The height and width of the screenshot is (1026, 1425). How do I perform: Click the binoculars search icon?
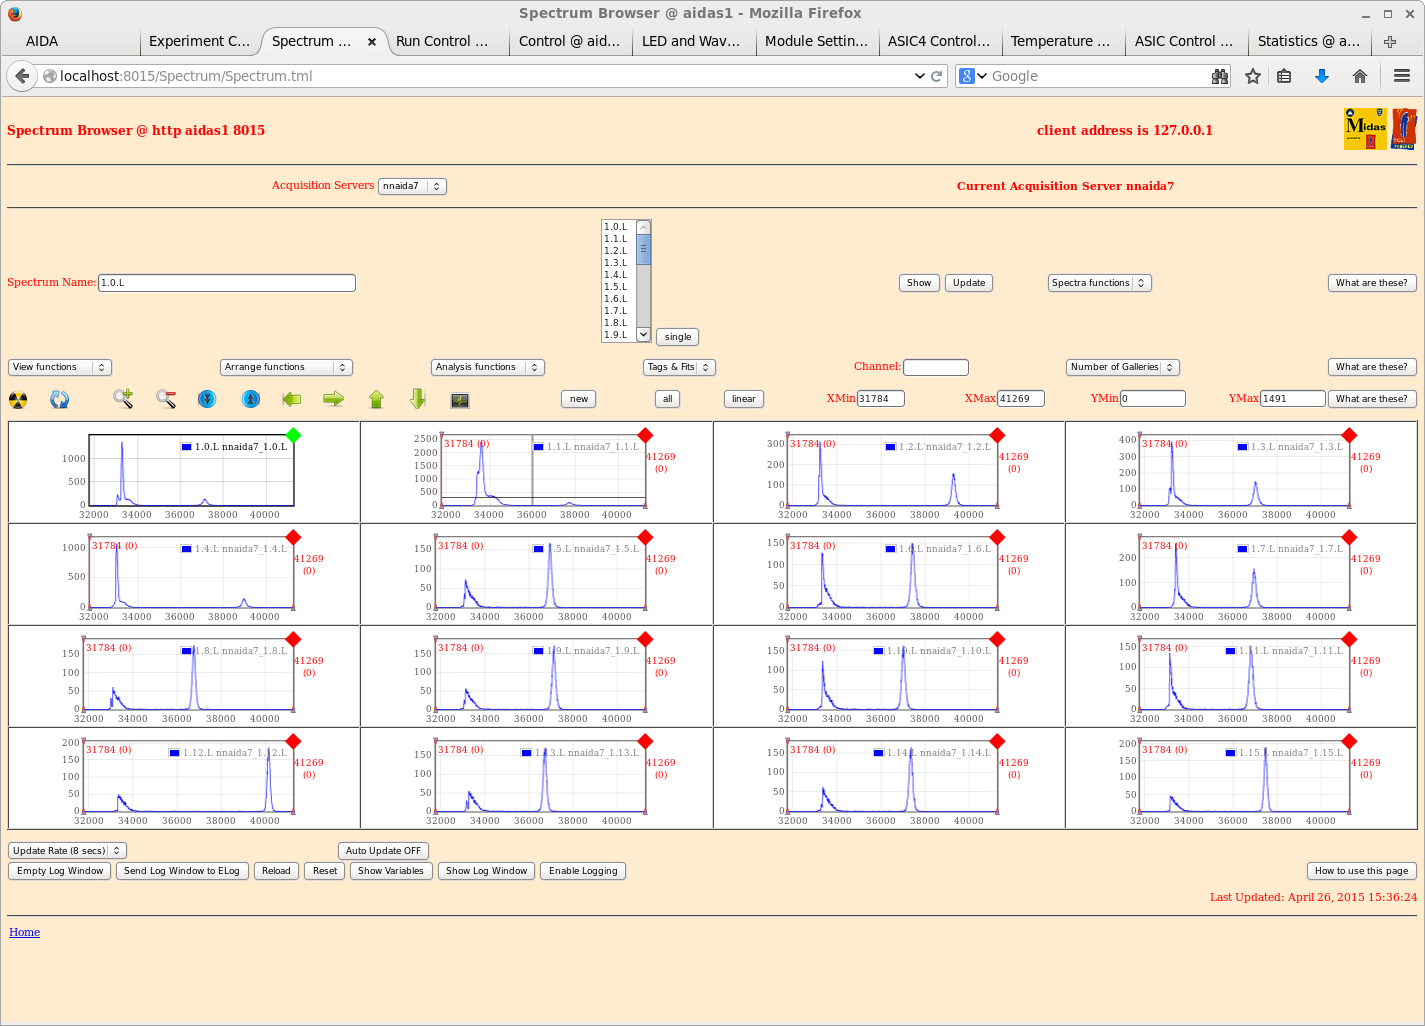coord(1220,76)
